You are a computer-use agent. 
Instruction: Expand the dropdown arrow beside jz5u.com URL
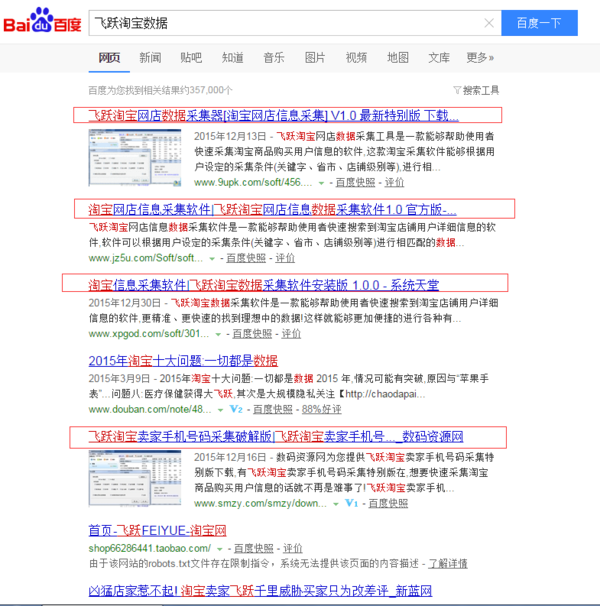(x=212, y=259)
